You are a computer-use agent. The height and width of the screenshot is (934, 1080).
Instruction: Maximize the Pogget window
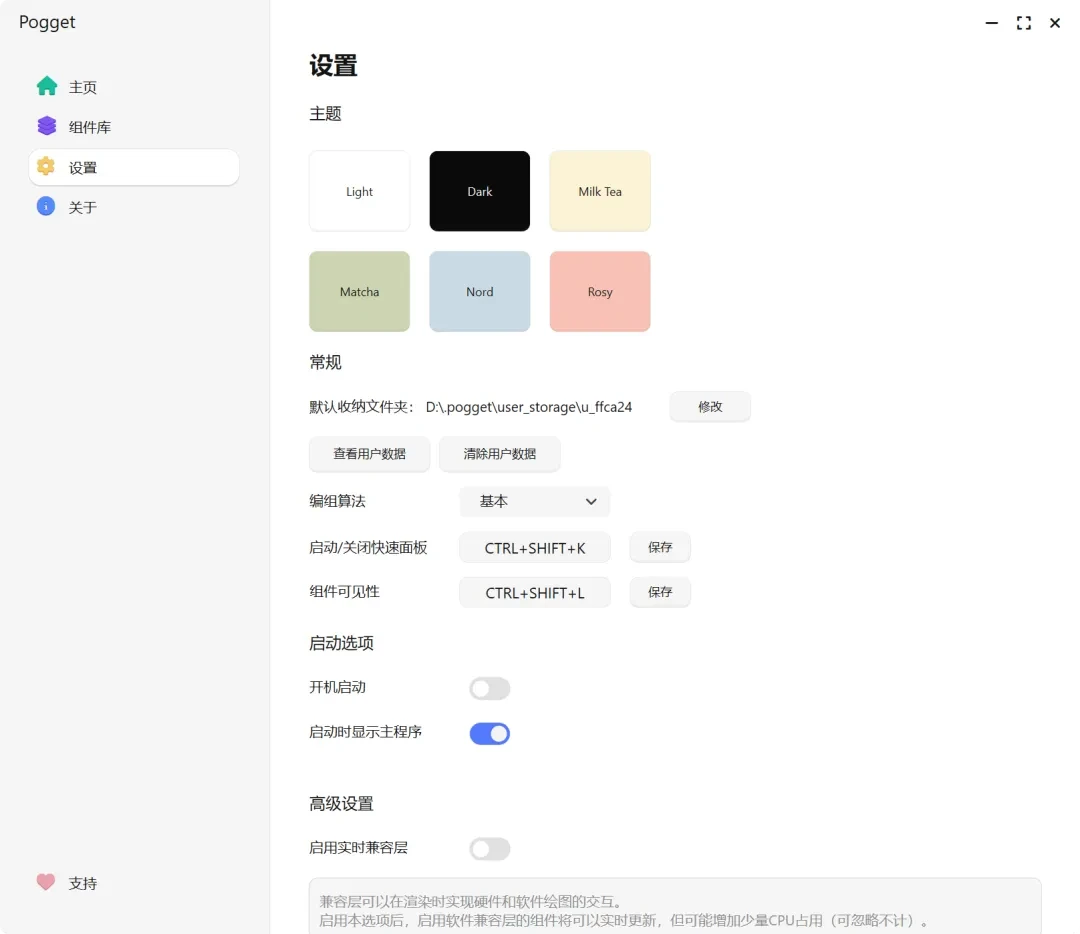coord(1024,23)
